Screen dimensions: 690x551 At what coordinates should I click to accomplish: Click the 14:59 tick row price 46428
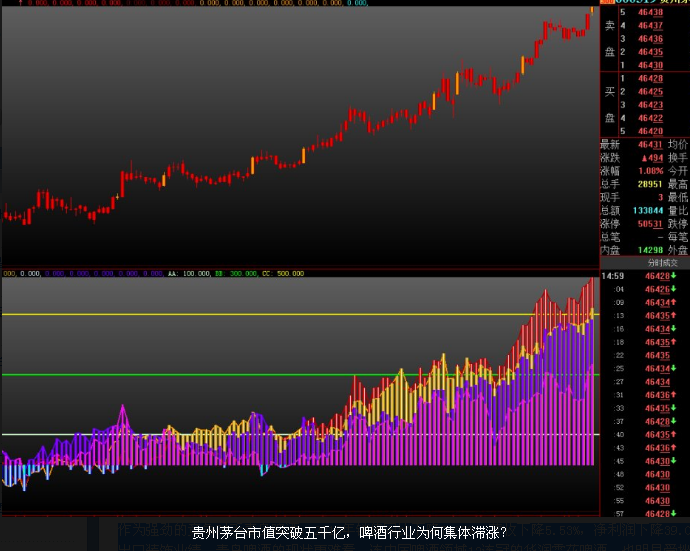(x=657, y=276)
